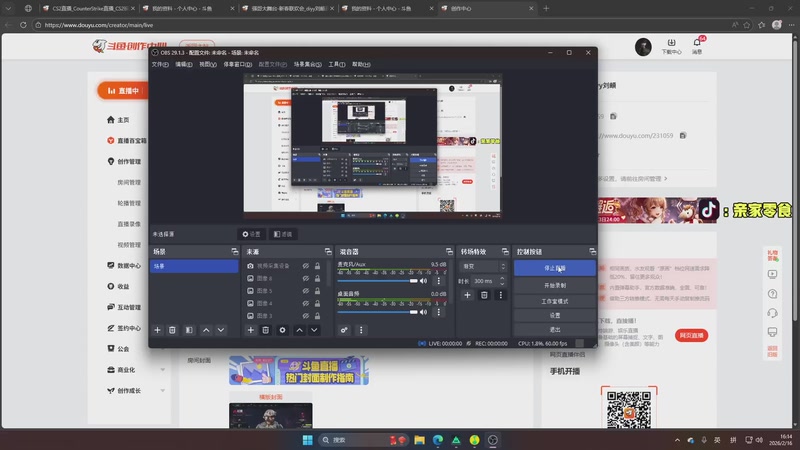
Task: Move scene up in Scenes panel
Action: 206,330
